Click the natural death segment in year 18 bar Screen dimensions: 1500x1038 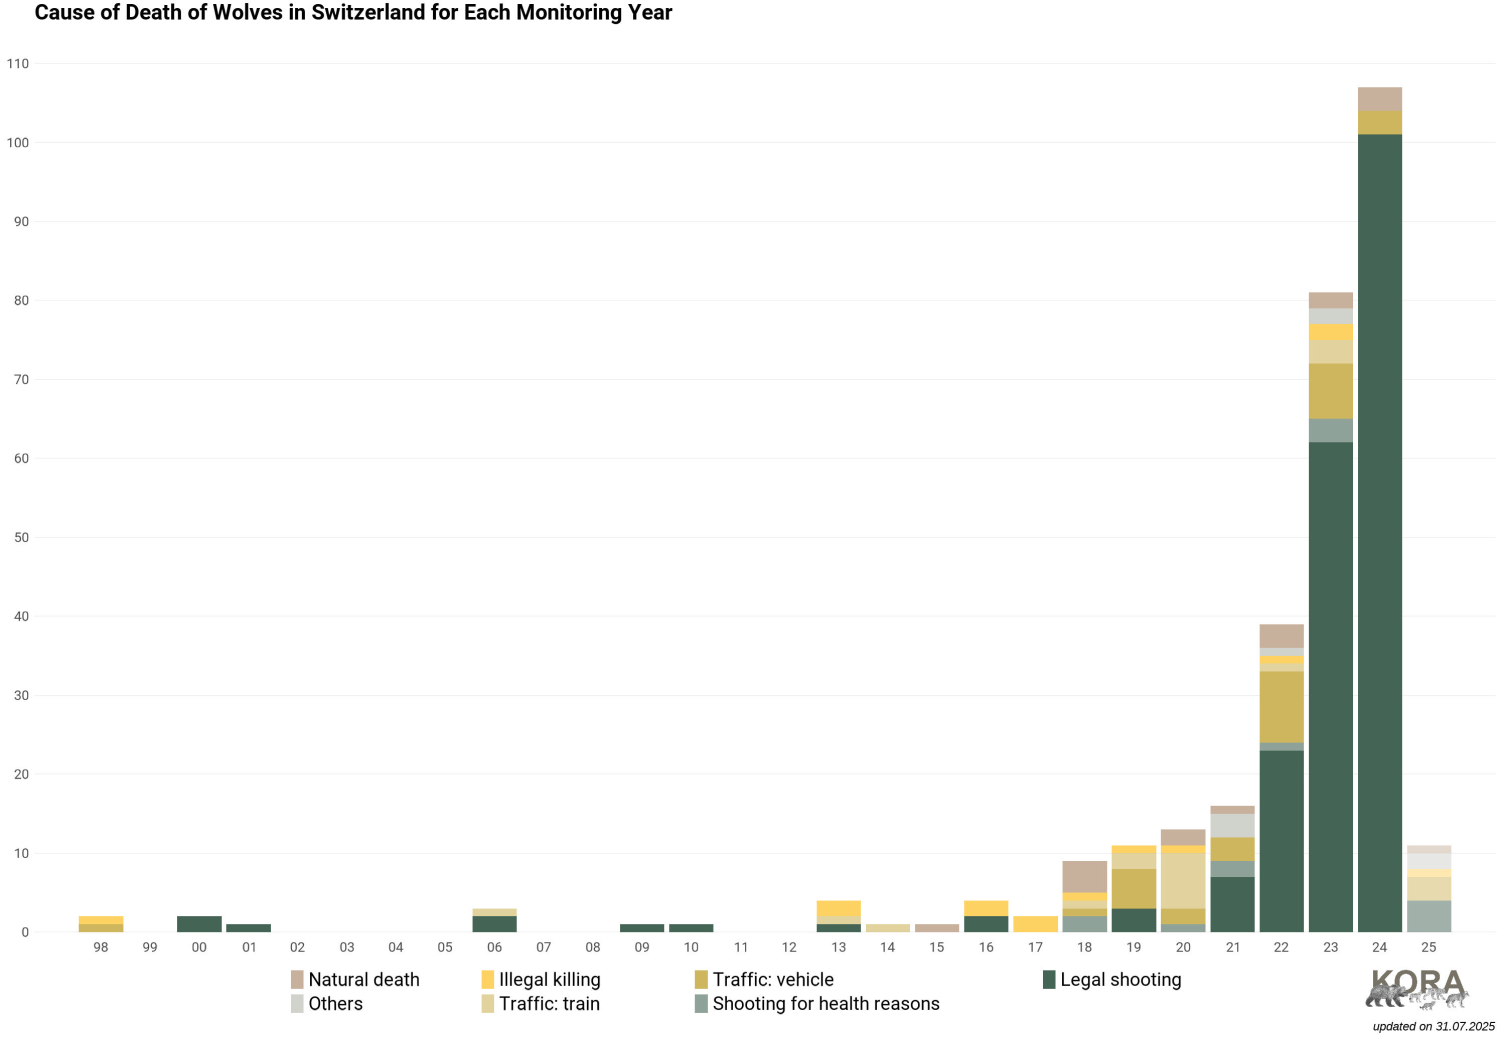click(1085, 877)
